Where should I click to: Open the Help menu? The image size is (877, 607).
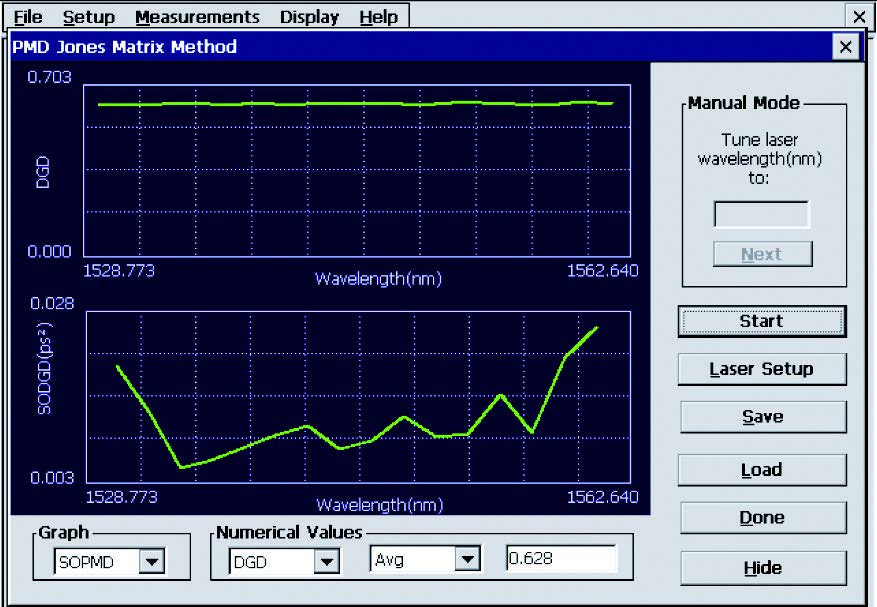(x=378, y=17)
